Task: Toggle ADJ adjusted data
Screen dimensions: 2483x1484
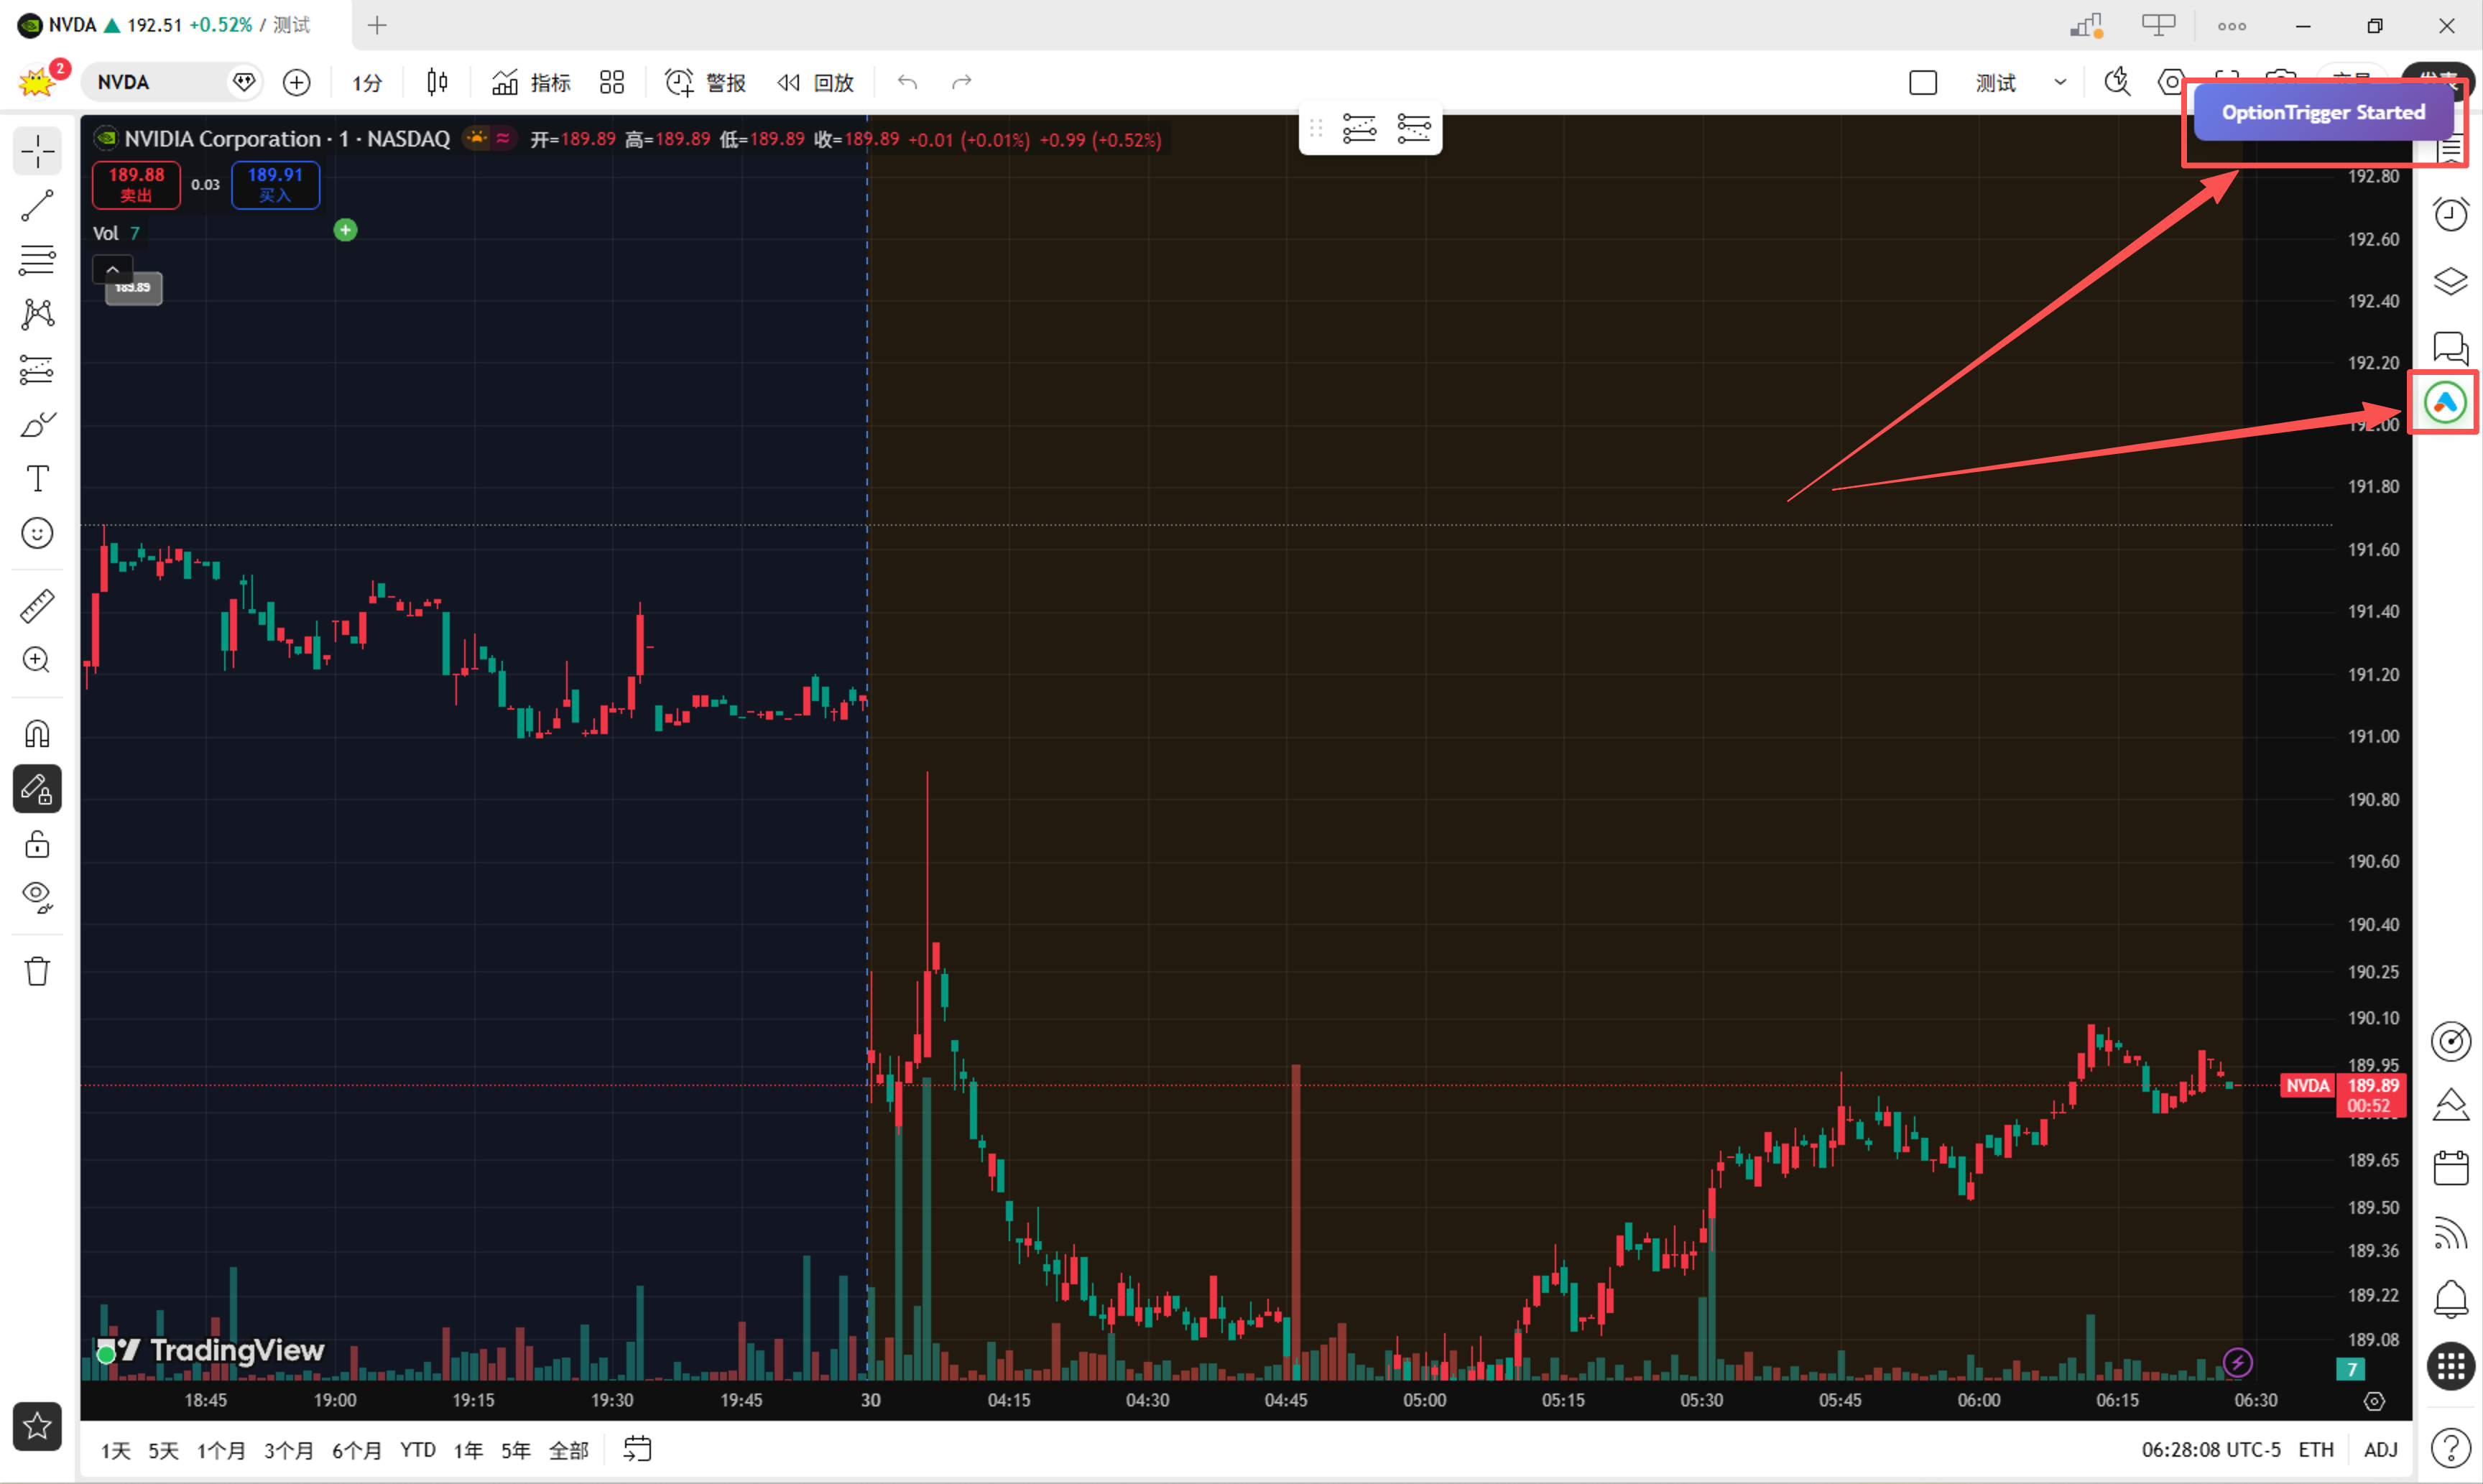Action: (x=2380, y=1450)
